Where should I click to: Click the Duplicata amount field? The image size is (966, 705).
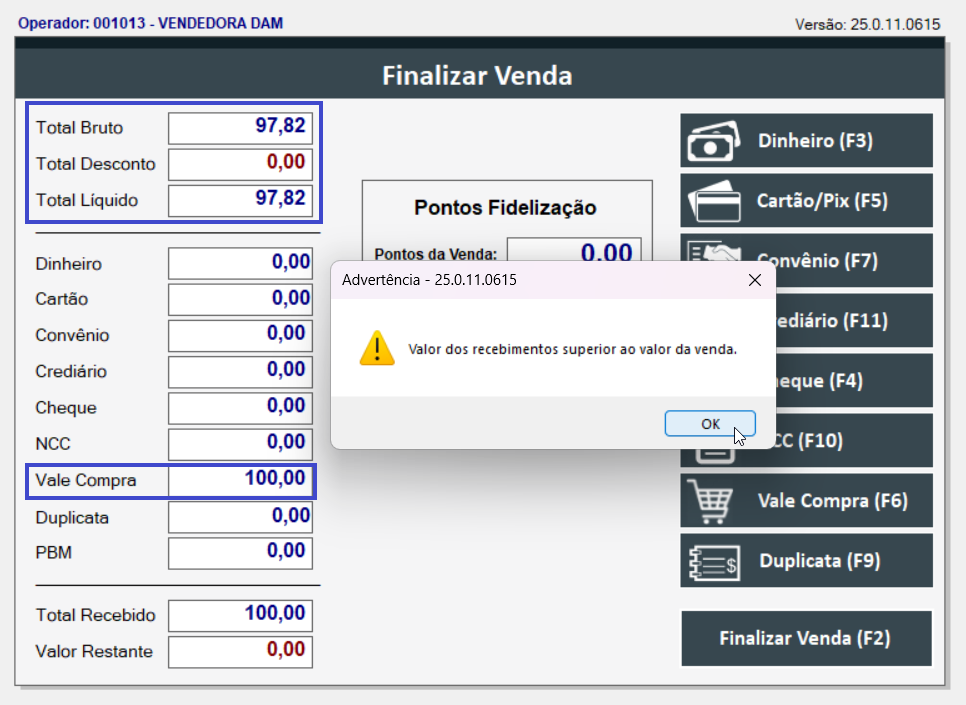click(x=240, y=518)
